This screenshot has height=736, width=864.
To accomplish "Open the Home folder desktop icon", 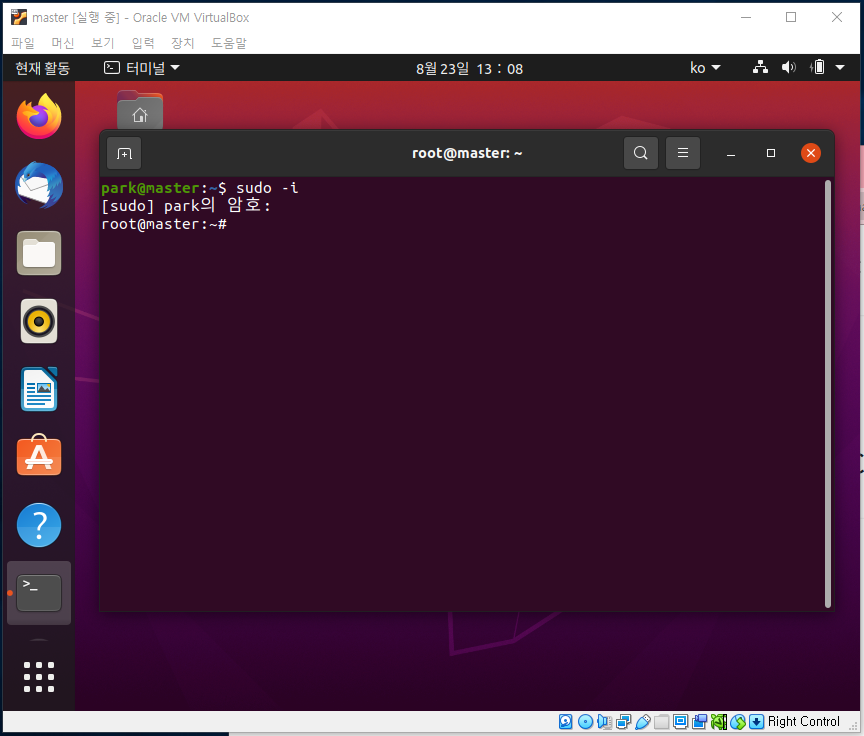I will tap(140, 110).
